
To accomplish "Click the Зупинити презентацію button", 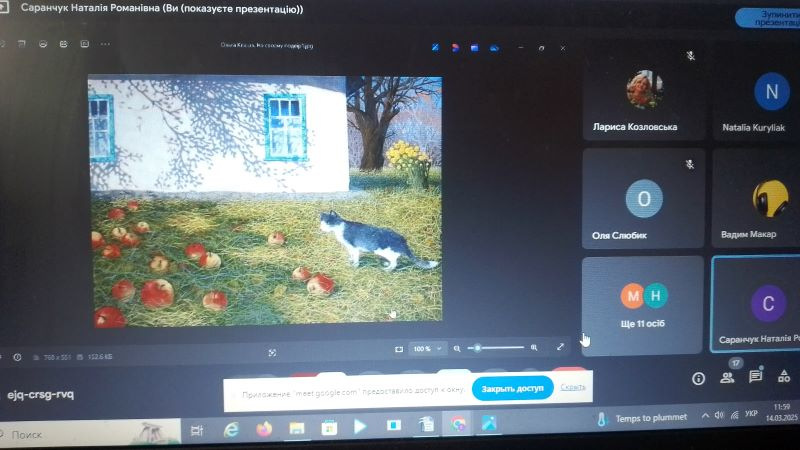I will [768, 18].
